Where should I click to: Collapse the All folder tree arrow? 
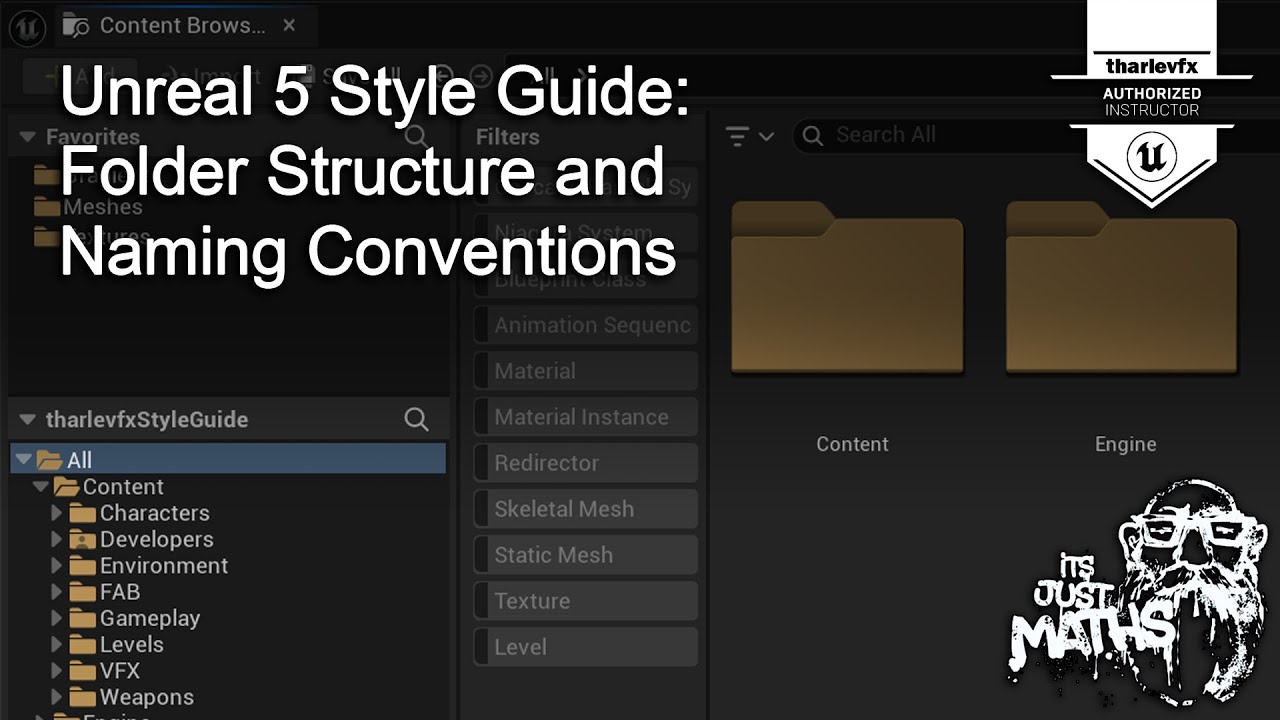click(x=23, y=459)
